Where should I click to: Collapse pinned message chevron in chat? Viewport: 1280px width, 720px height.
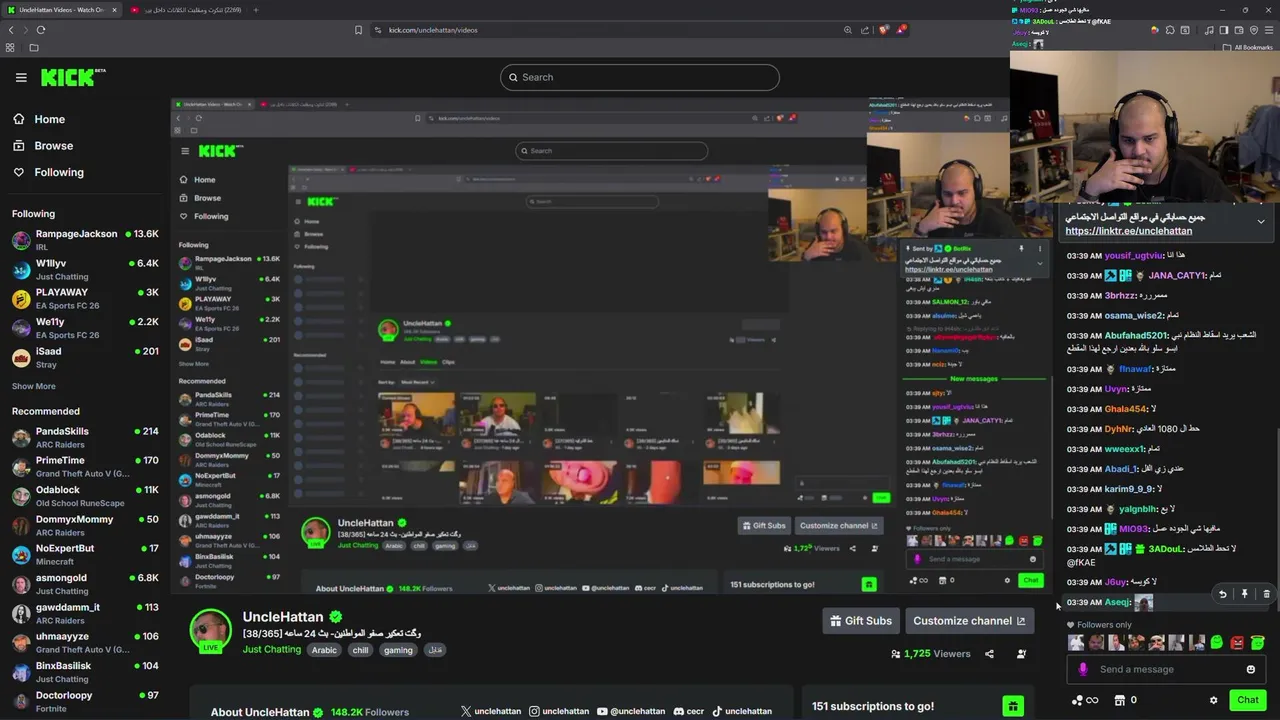[x=1261, y=221]
